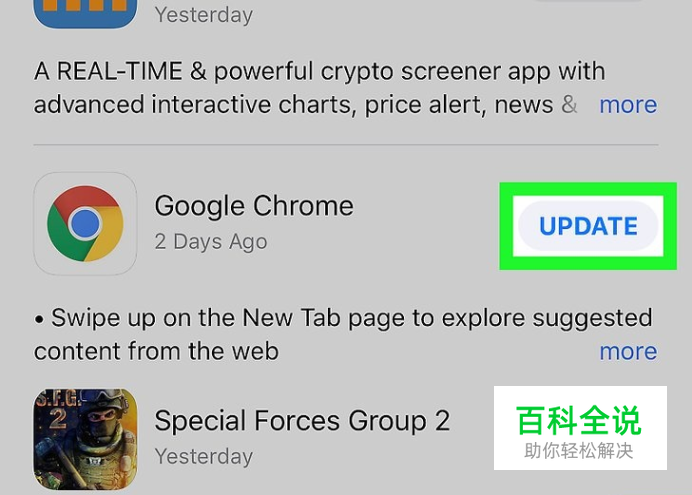Click the 助你轻松解决 watermark caption
The height and width of the screenshot is (495, 692).
pyautogui.click(x=579, y=451)
